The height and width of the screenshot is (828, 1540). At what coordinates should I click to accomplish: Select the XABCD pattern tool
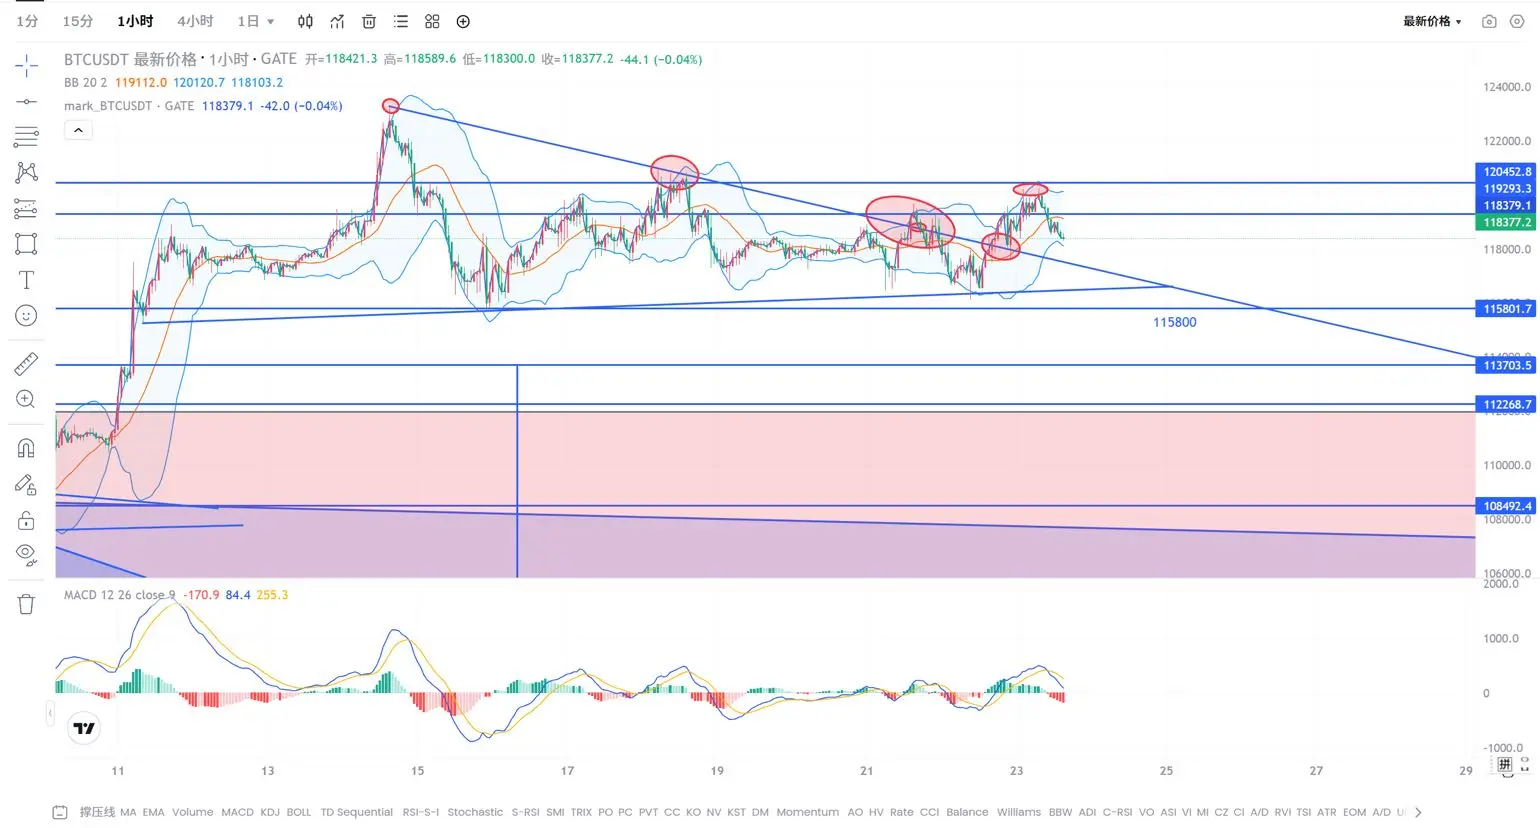[26, 172]
